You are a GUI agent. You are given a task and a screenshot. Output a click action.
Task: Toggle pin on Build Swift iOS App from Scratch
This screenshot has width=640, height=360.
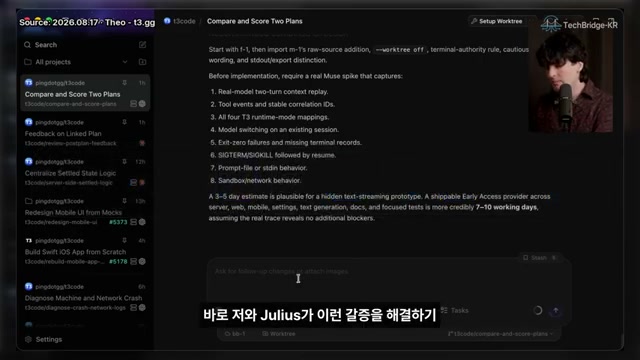[x=124, y=240]
